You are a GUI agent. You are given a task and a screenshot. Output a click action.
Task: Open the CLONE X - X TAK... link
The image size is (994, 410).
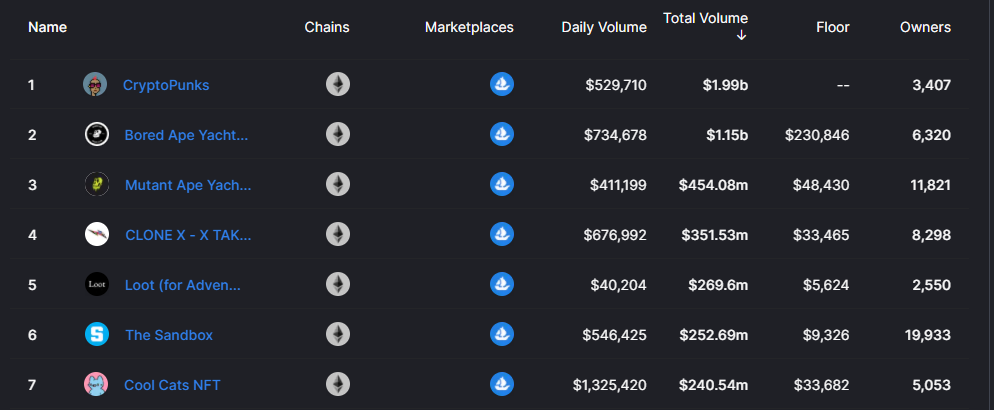click(188, 235)
